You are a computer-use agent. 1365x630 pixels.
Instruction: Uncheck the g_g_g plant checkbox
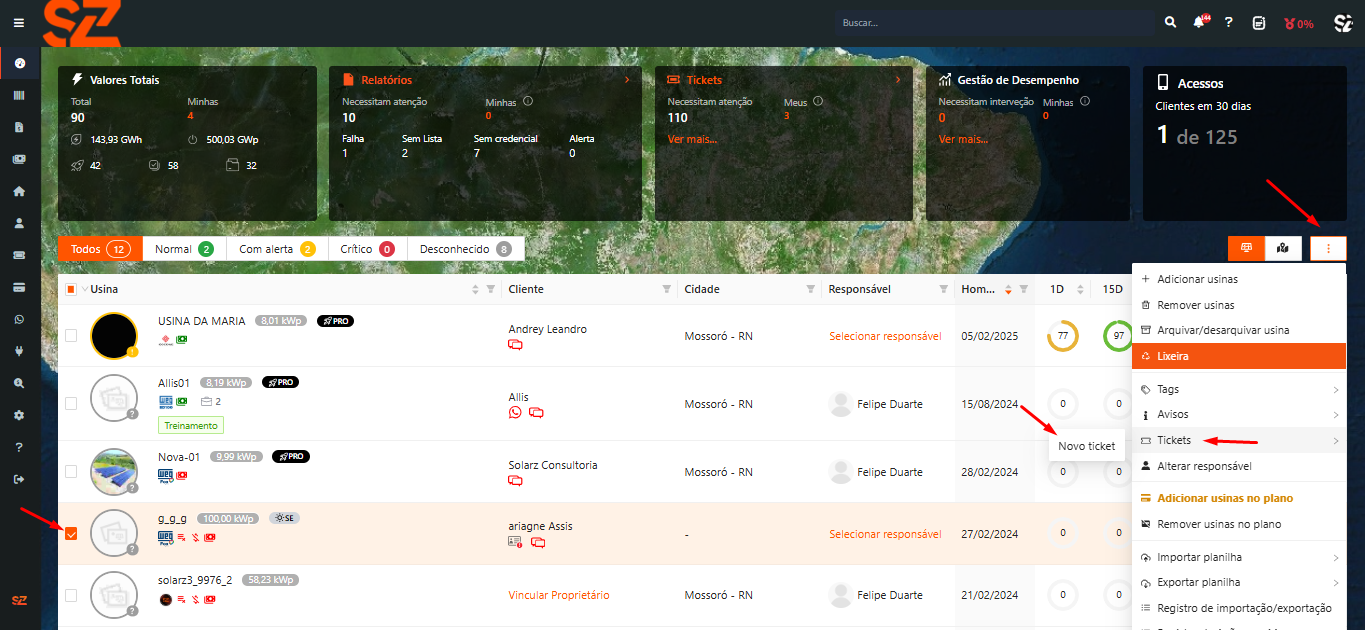71,533
